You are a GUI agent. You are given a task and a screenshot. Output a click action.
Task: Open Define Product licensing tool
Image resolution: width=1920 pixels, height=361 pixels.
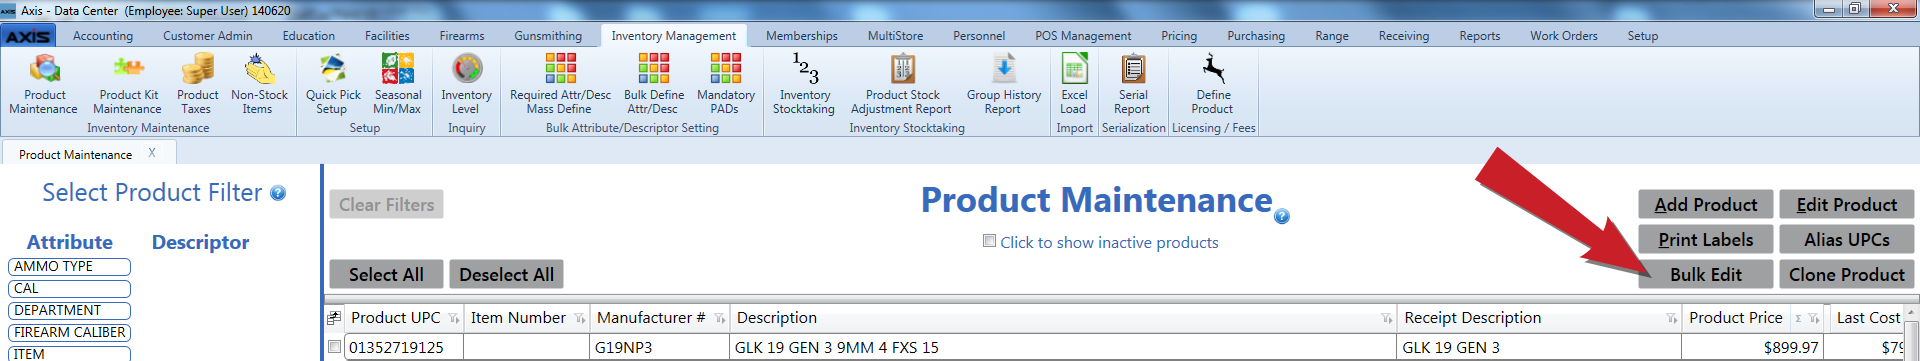coord(1212,84)
